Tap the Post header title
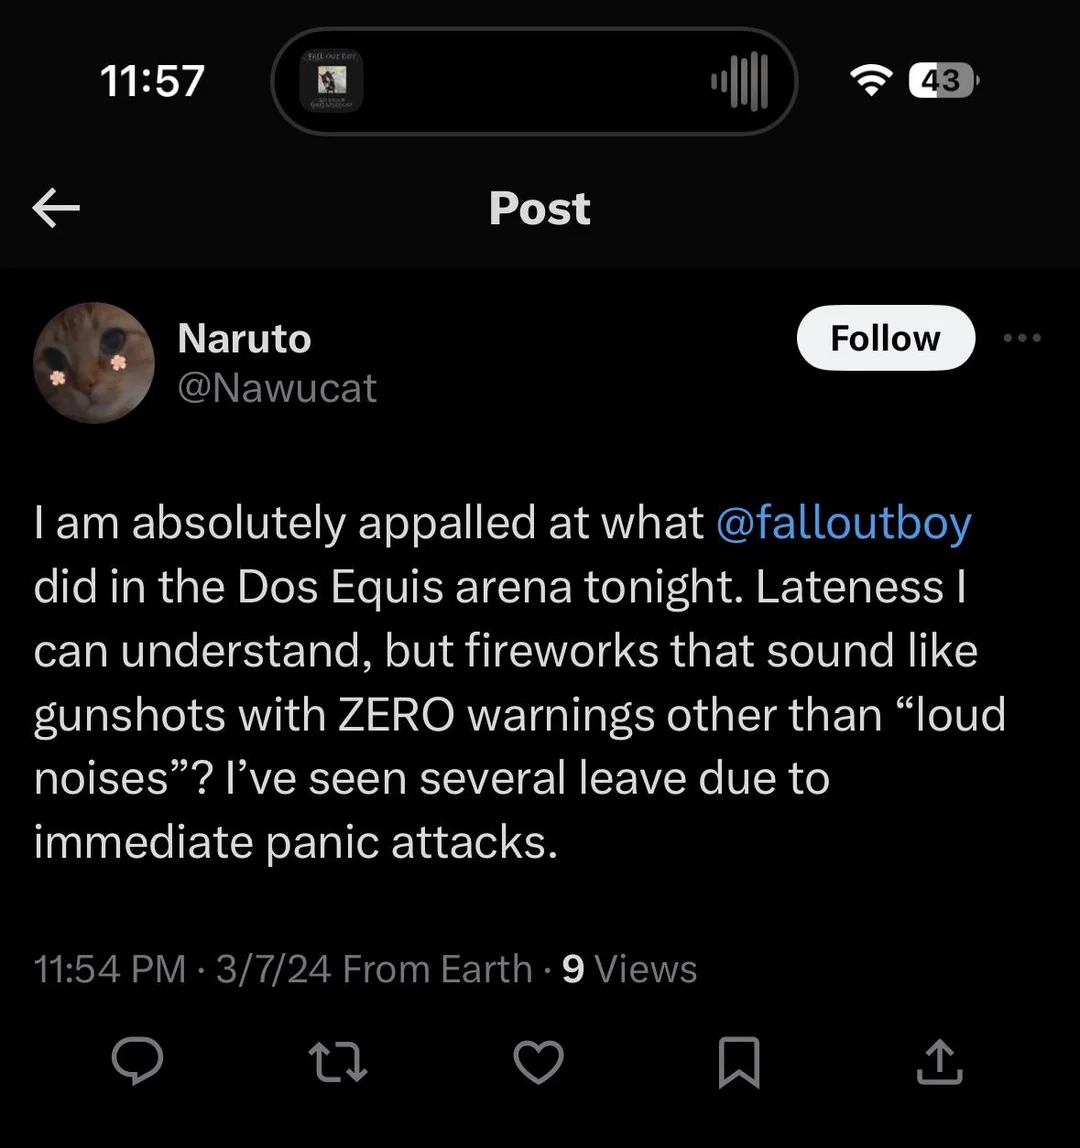 pos(540,208)
